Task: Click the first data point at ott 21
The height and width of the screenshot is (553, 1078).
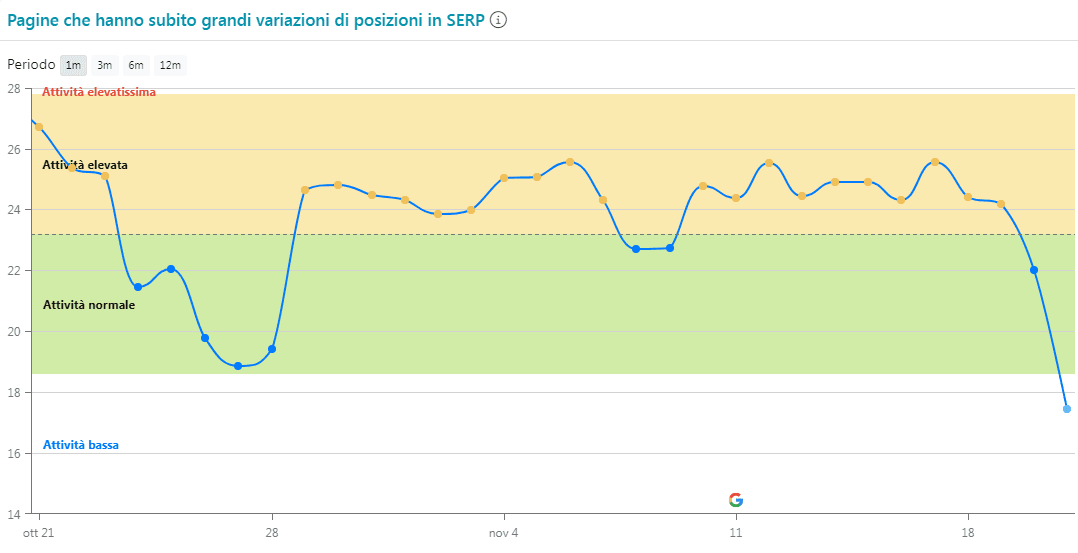Action: pos(39,127)
